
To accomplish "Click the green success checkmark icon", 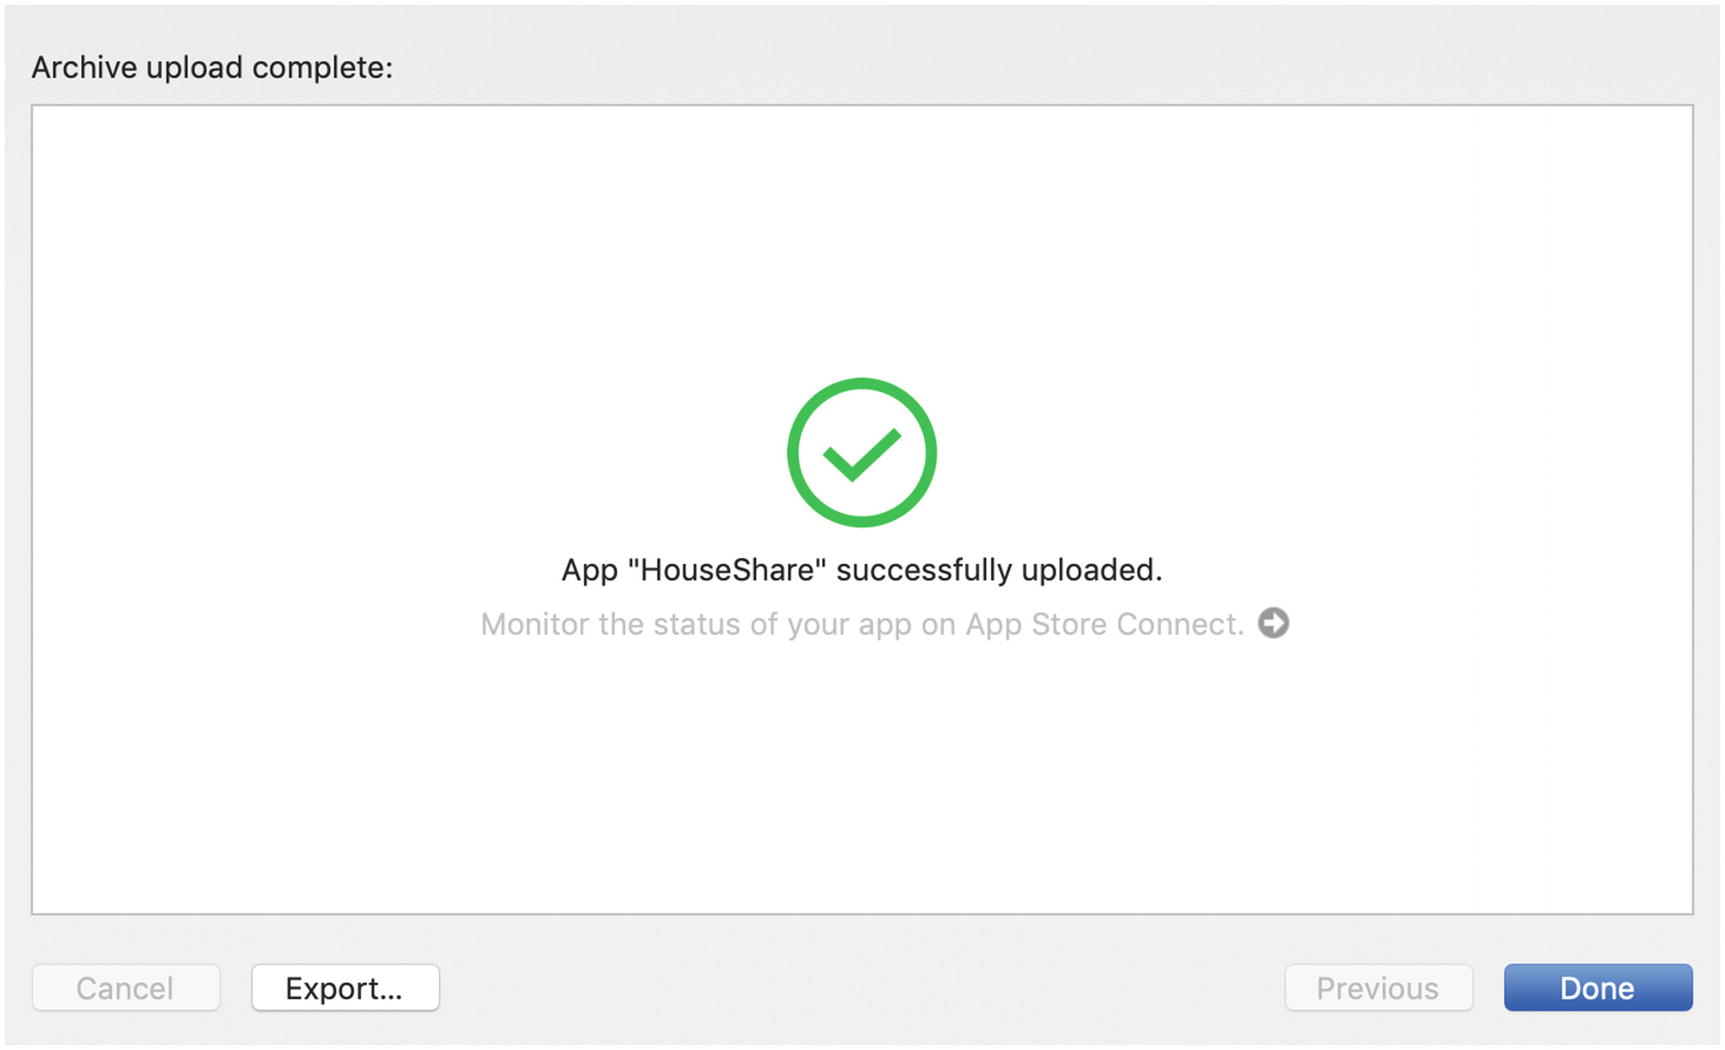I will [861, 455].
